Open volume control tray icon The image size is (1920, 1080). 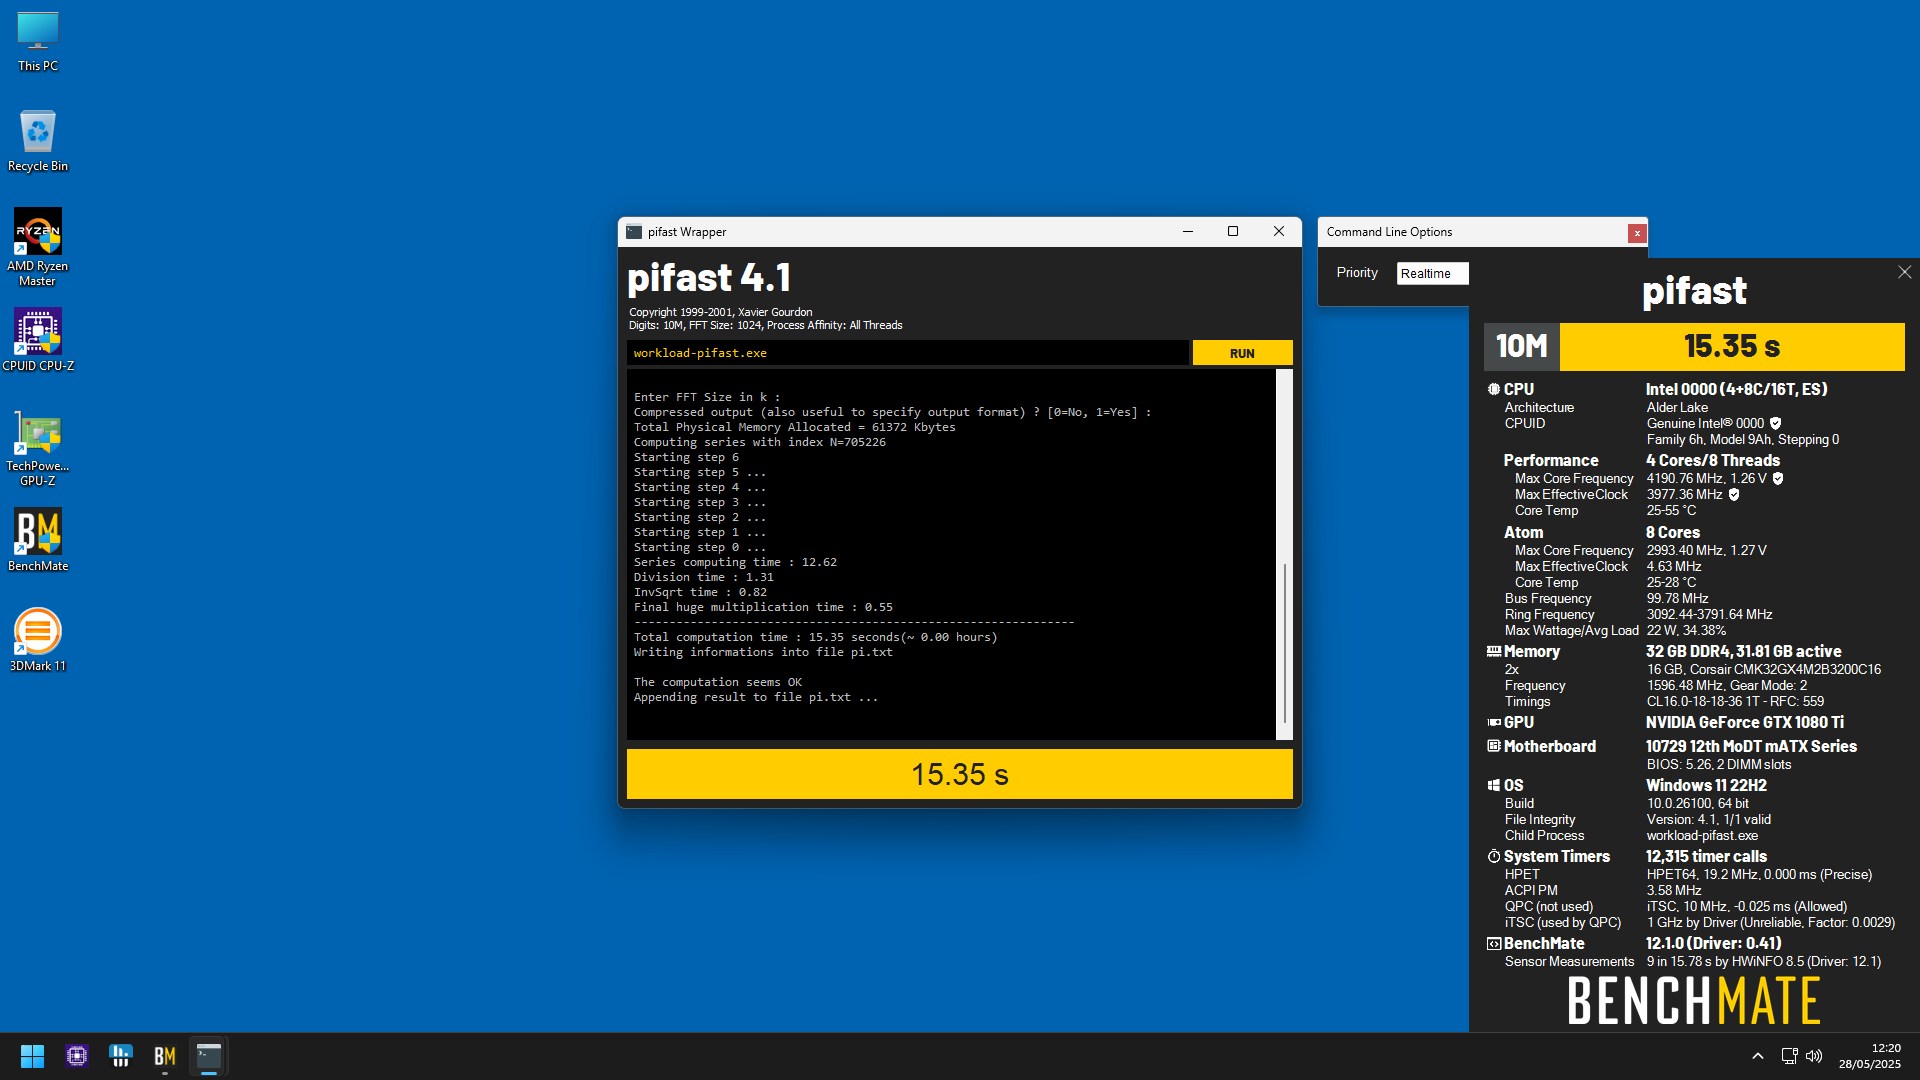(1814, 1056)
